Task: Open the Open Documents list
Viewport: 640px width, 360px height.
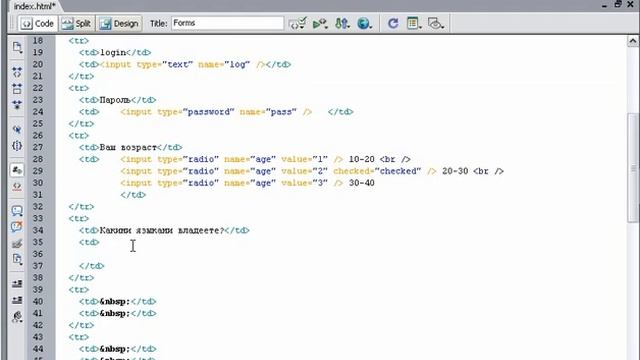Action: (x=17, y=48)
